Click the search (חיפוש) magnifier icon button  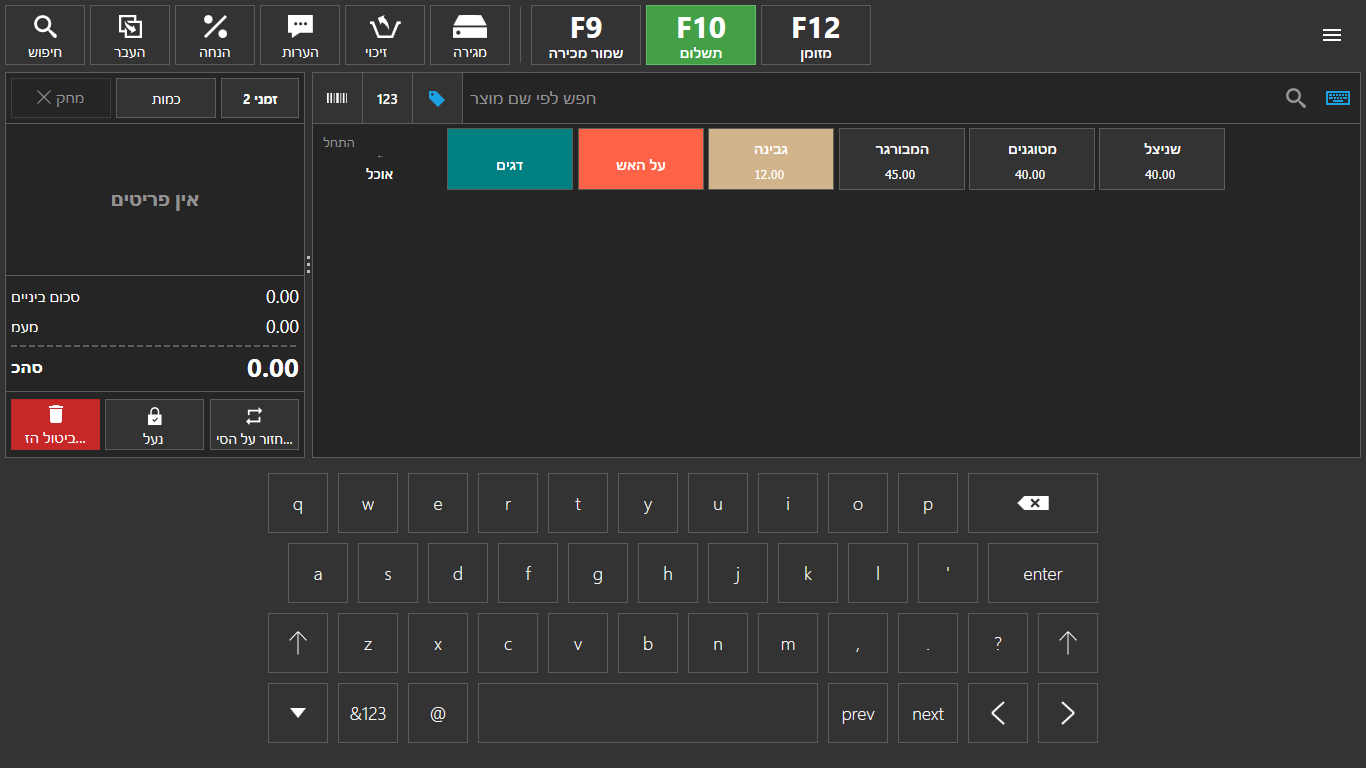[x=45, y=35]
